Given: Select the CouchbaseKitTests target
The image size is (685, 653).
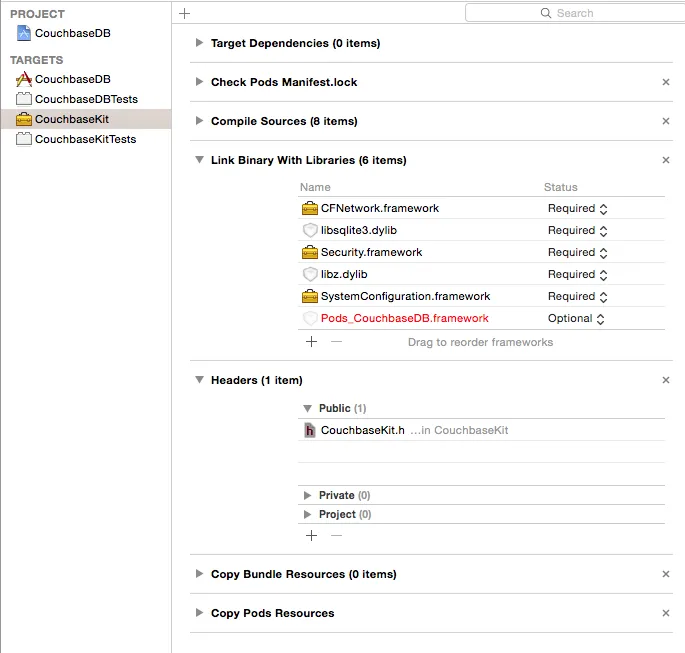Looking at the screenshot, I should [84, 139].
